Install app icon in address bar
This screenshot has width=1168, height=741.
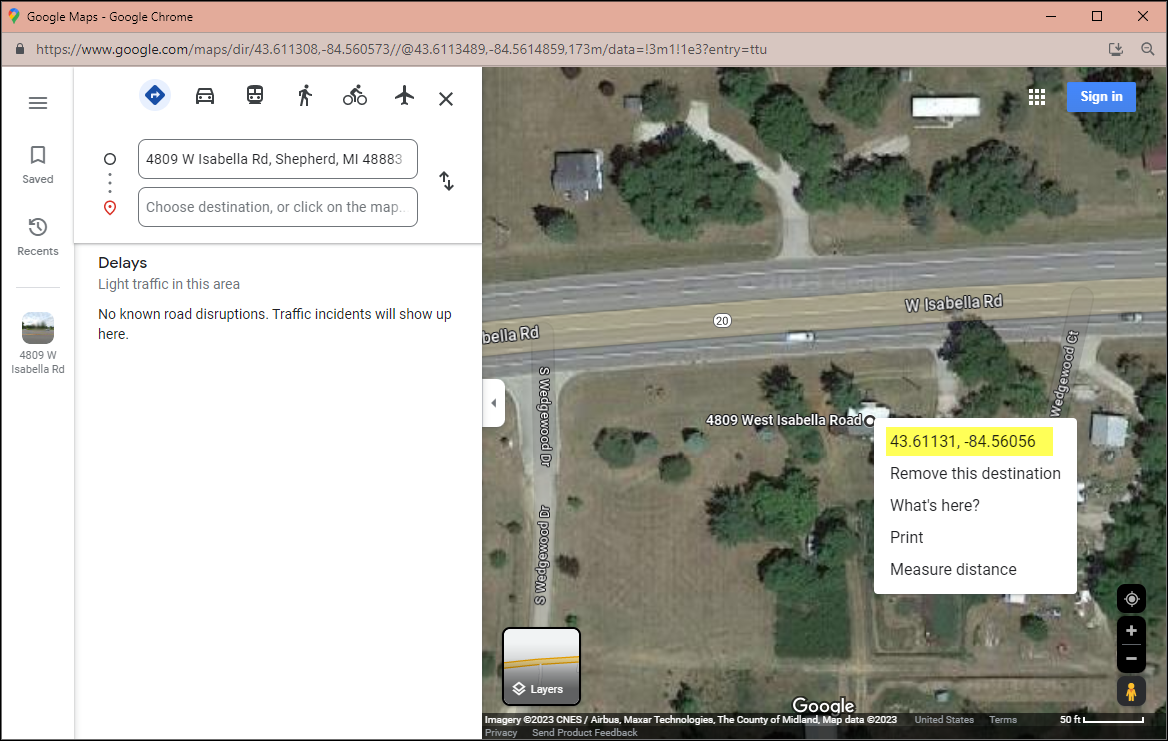tap(1115, 49)
